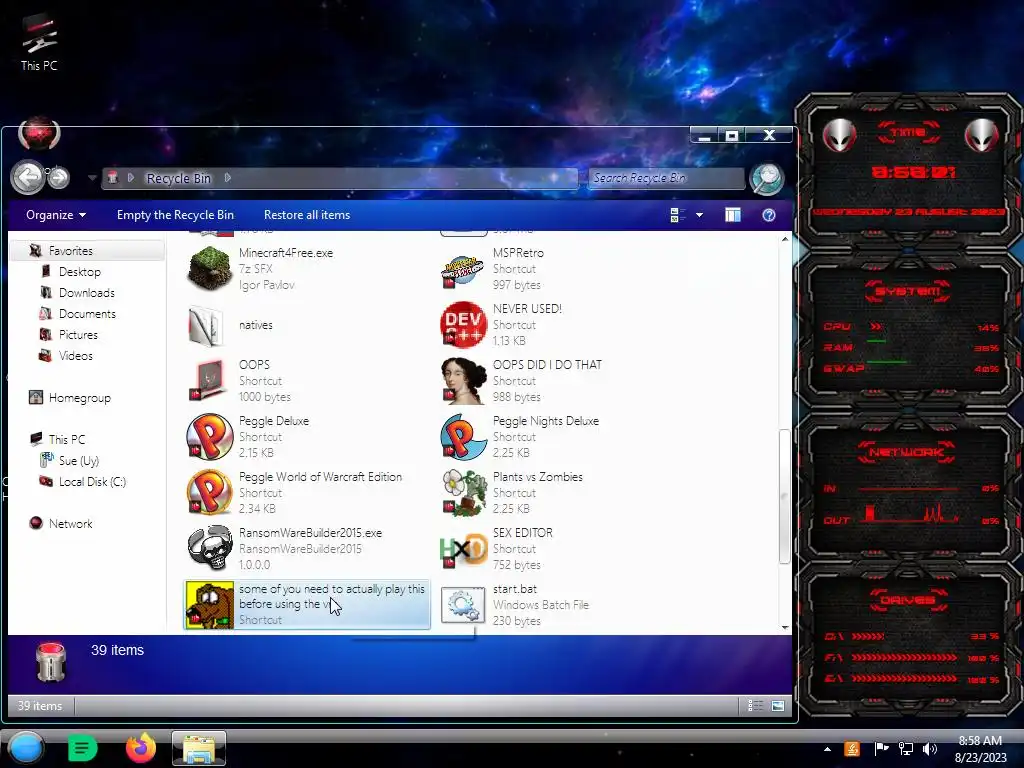Viewport: 1024px width, 768px height.
Task: Click the volume speaker tray icon
Action: tap(930, 749)
